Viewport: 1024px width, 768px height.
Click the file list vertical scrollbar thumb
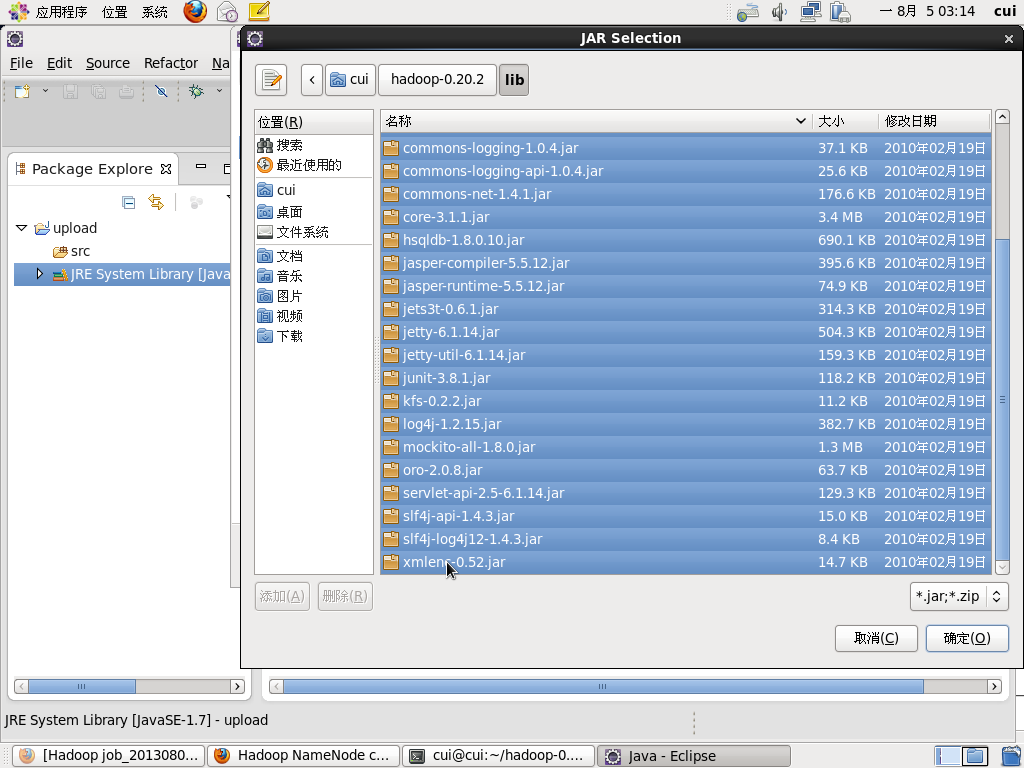pyautogui.click(x=1002, y=400)
